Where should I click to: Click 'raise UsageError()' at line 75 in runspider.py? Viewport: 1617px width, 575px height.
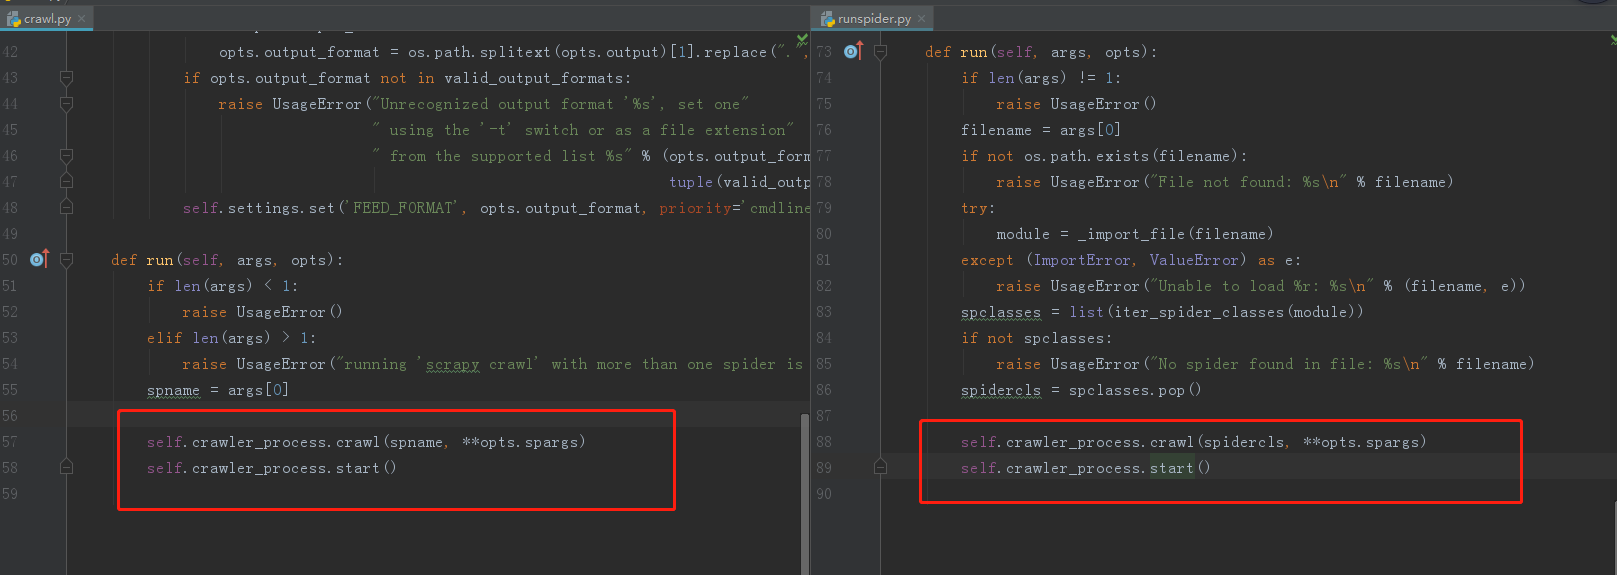[x=1076, y=104]
